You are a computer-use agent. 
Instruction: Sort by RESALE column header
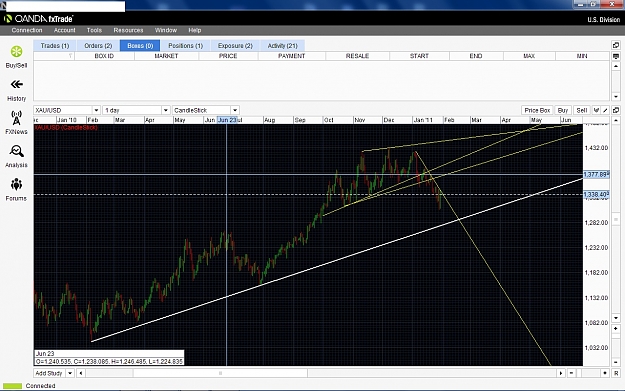tap(357, 56)
